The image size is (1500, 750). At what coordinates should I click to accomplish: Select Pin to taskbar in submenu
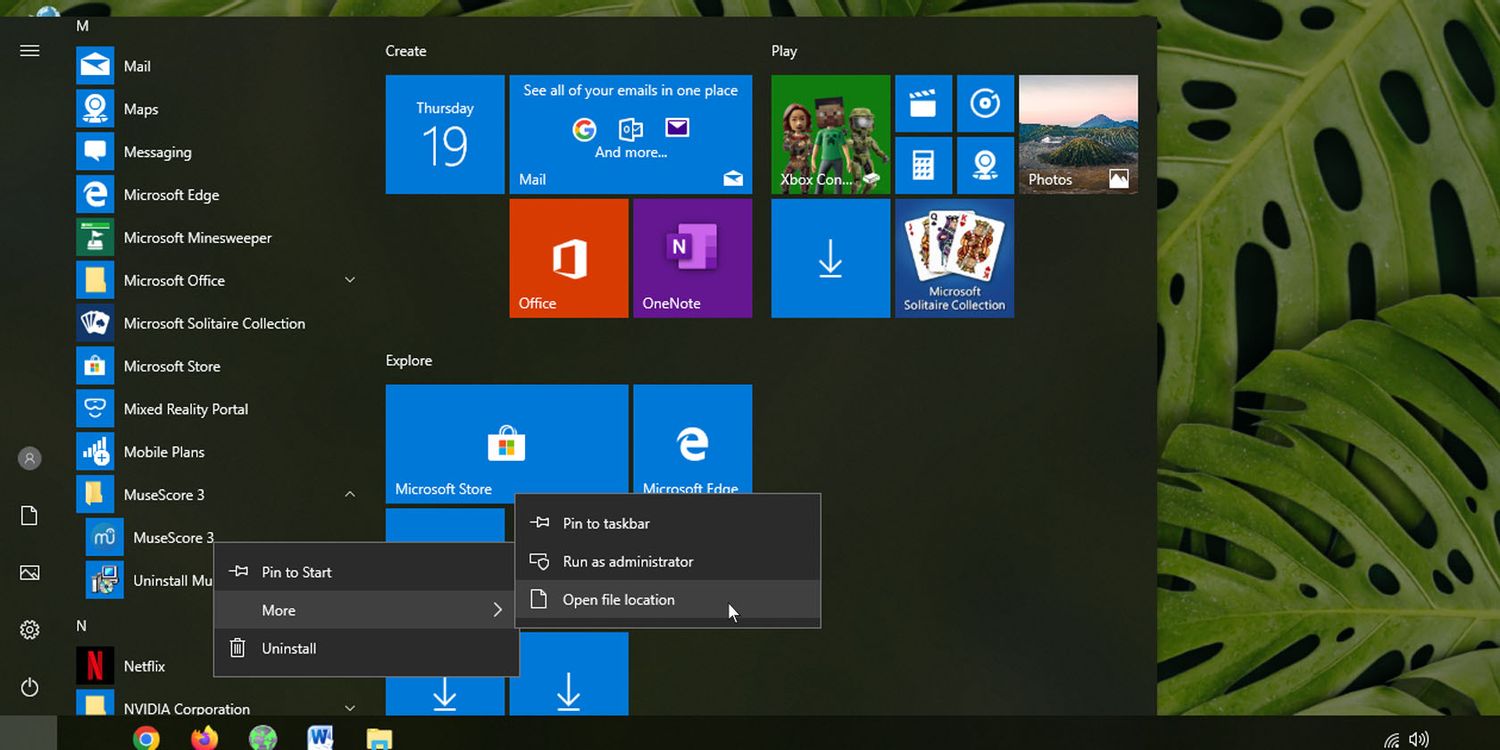[668, 523]
